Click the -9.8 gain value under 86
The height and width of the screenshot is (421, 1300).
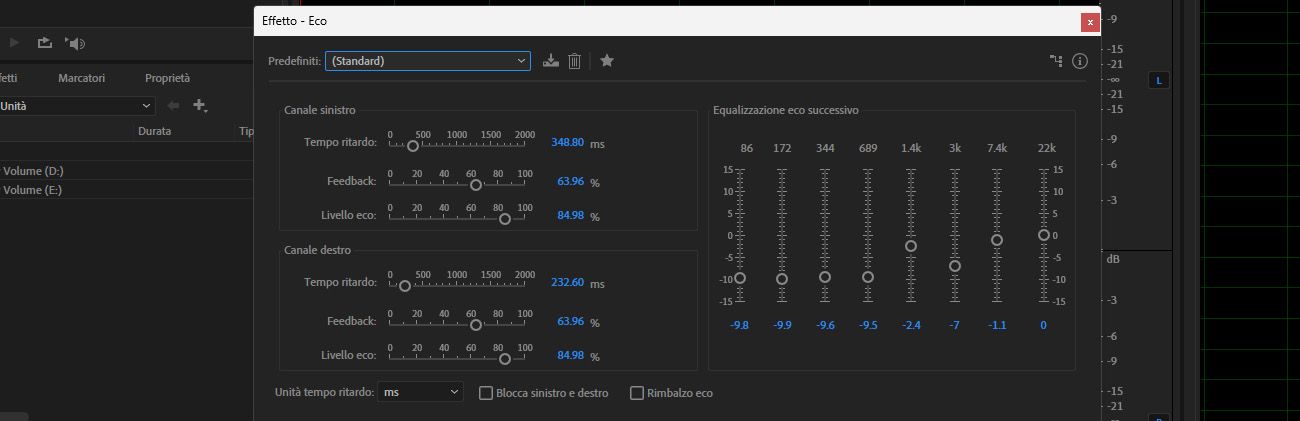pos(740,325)
